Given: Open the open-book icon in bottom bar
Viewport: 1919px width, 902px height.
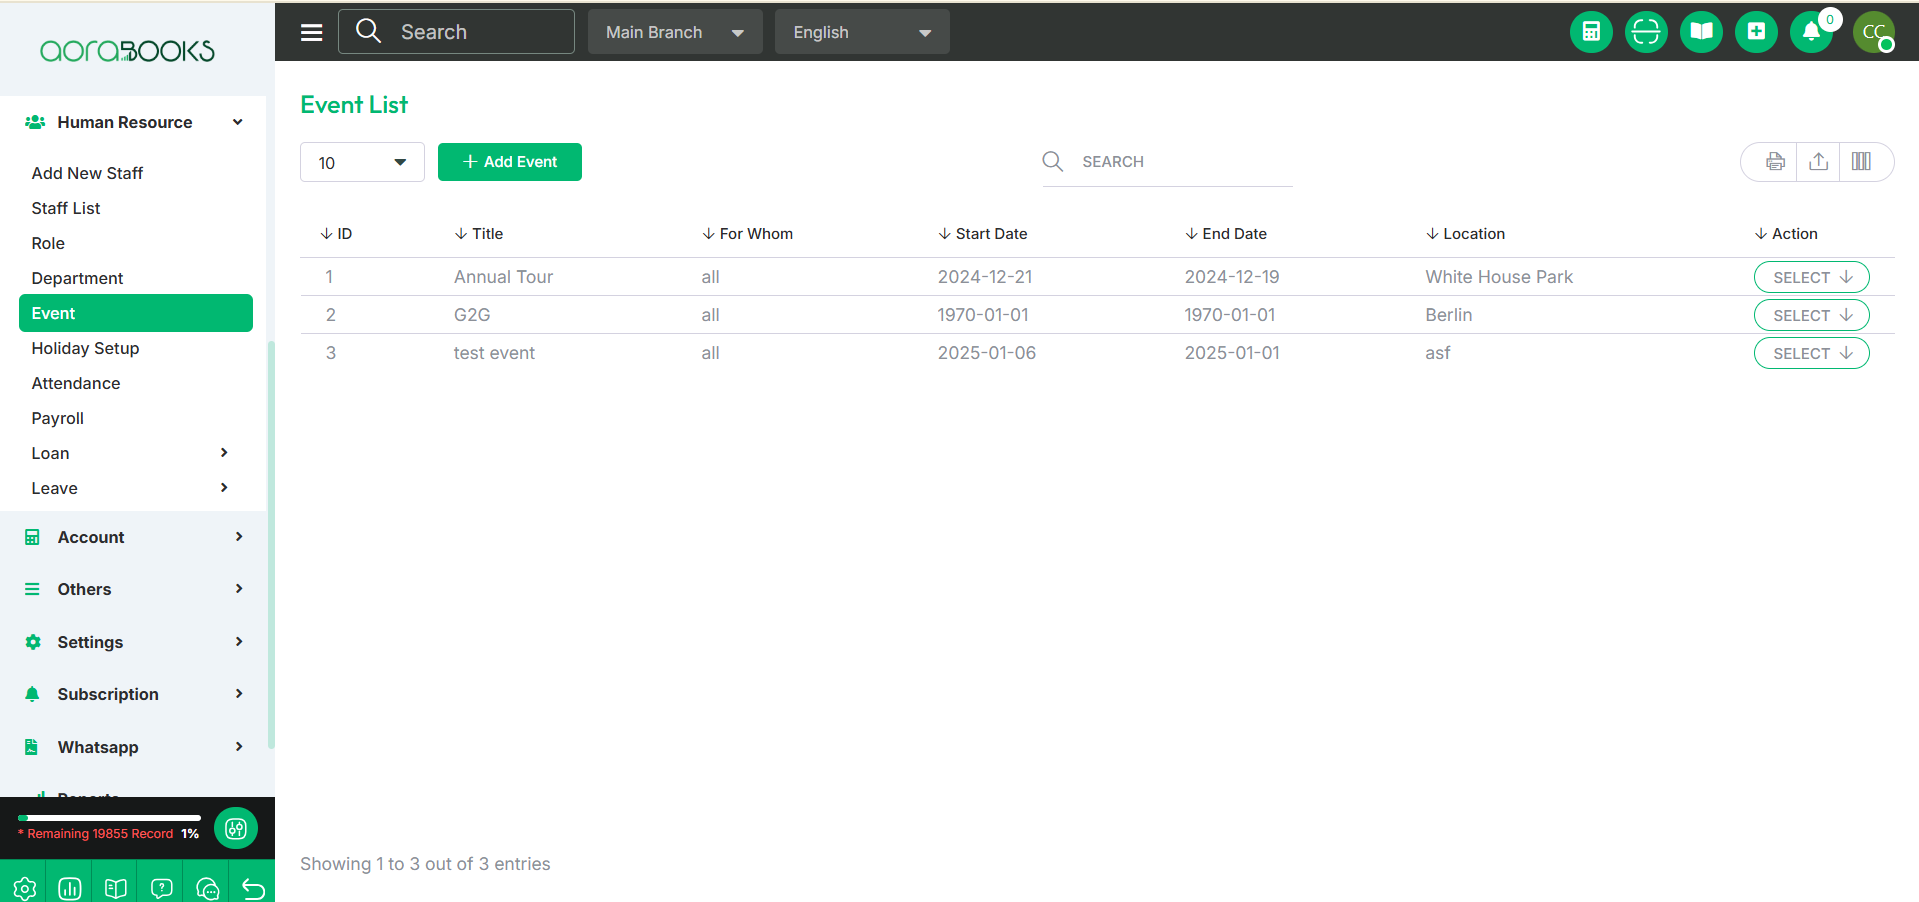Looking at the screenshot, I should pyautogui.click(x=116, y=888).
